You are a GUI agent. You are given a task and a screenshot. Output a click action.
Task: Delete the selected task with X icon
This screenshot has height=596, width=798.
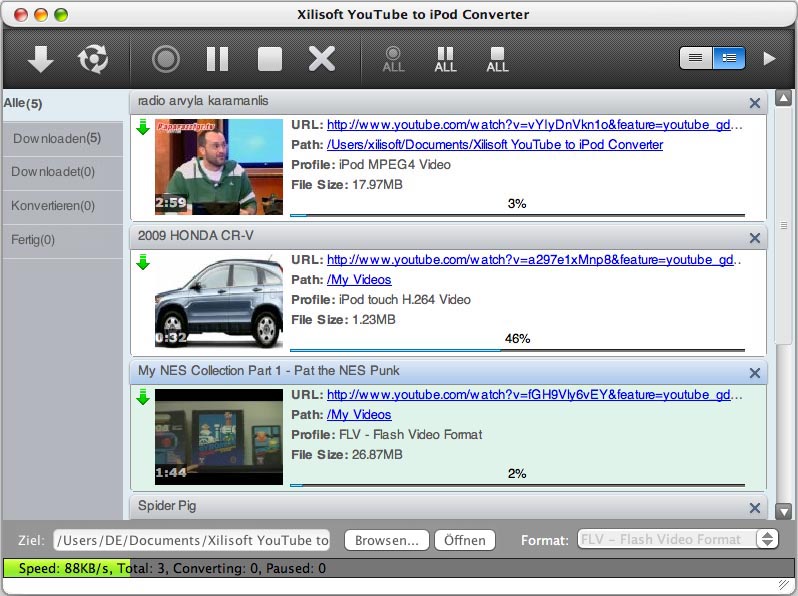click(x=322, y=59)
